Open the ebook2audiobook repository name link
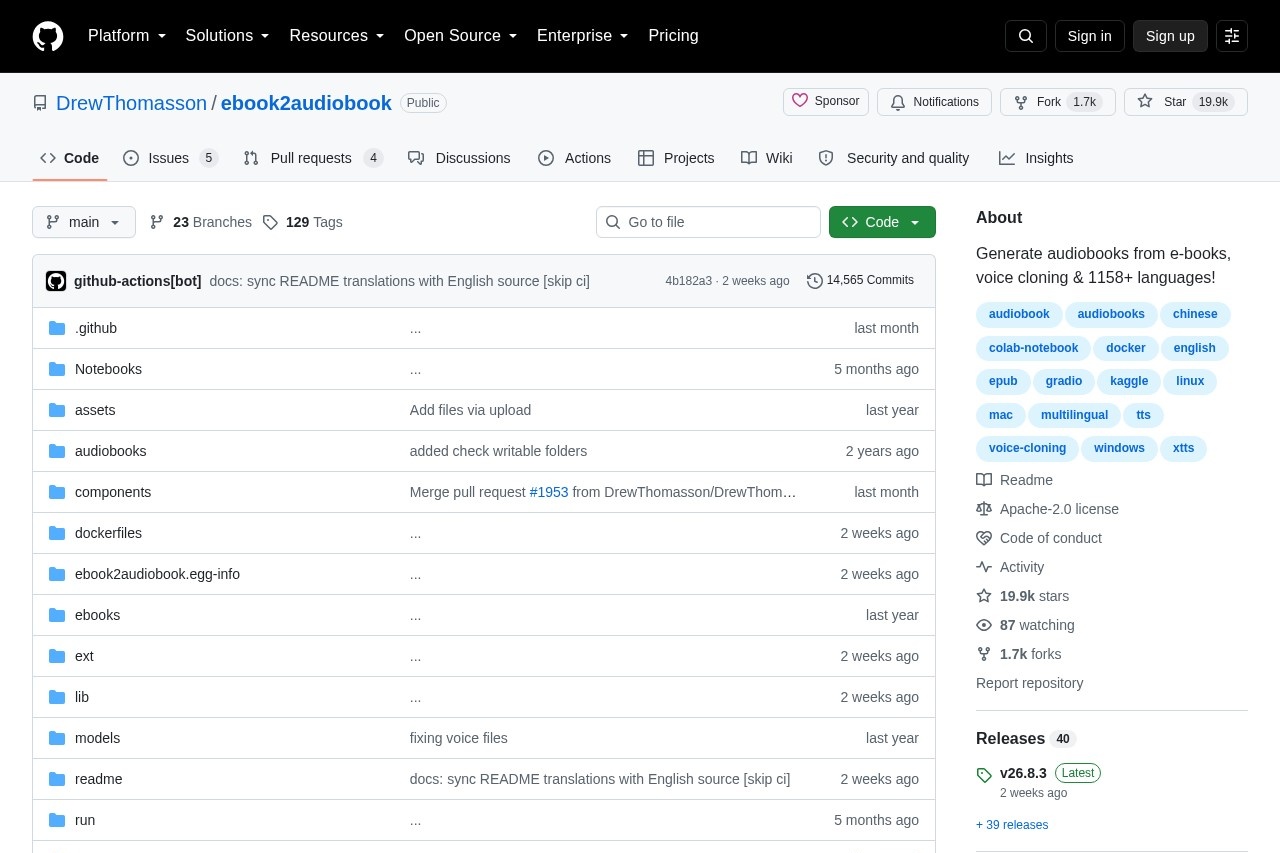The width and height of the screenshot is (1280, 853). click(306, 103)
